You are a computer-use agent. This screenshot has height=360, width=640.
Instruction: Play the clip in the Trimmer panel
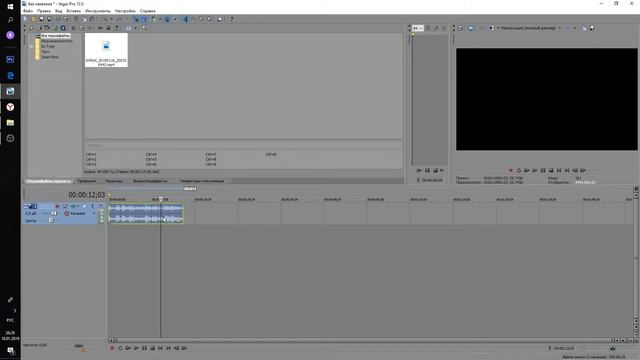[420, 170]
